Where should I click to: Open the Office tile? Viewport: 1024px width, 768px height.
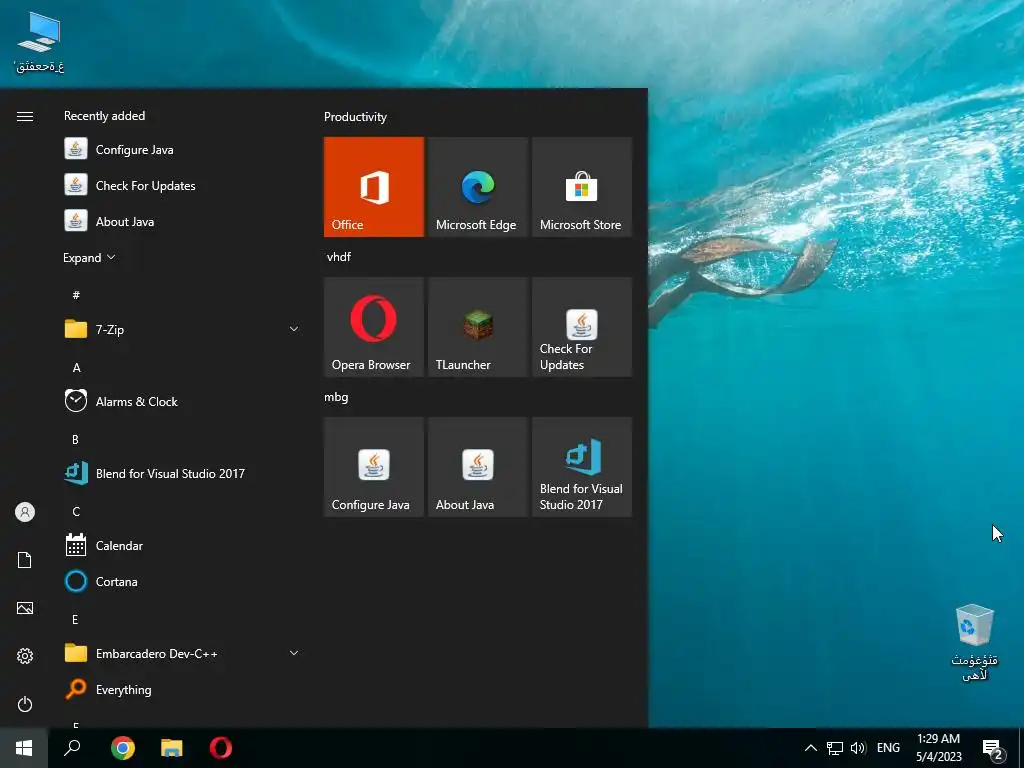374,187
